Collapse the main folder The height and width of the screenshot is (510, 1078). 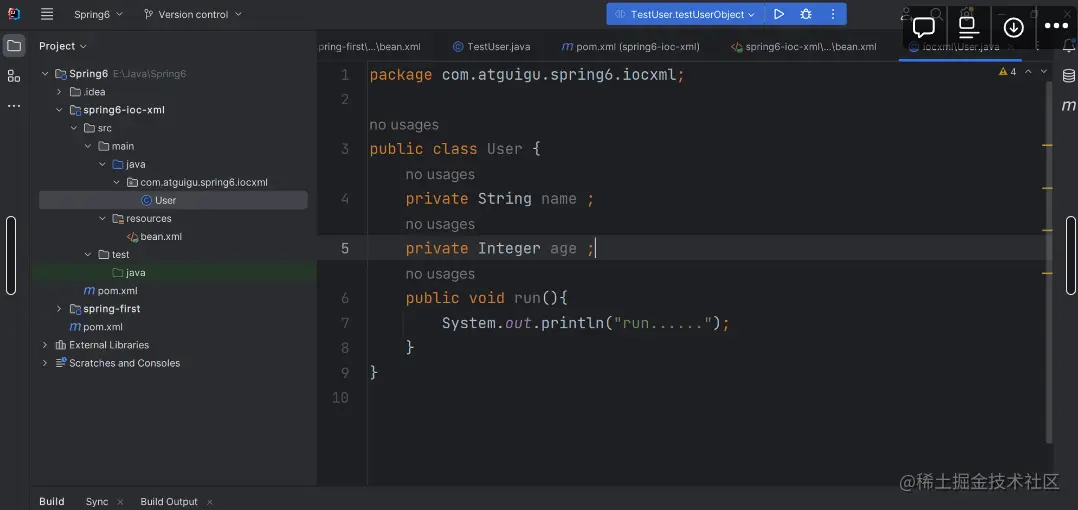(x=88, y=146)
